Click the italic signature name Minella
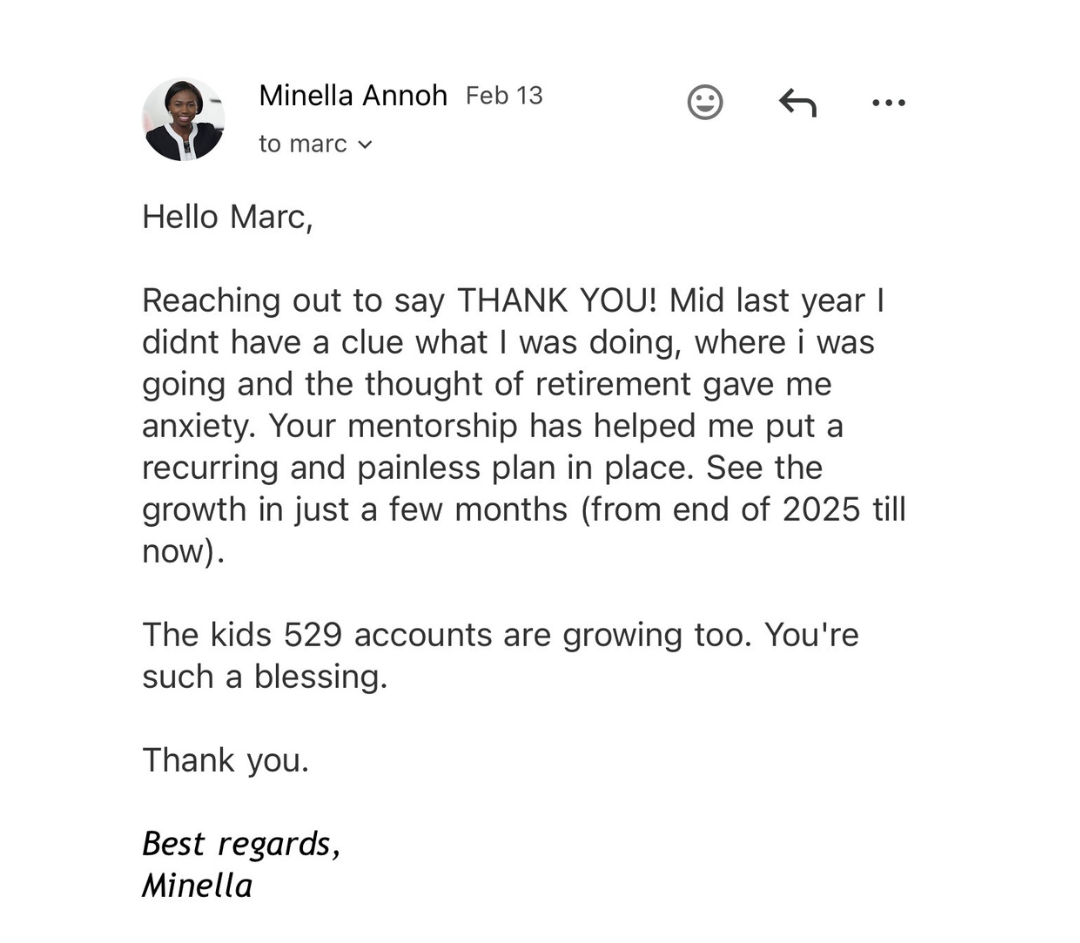 (x=197, y=886)
